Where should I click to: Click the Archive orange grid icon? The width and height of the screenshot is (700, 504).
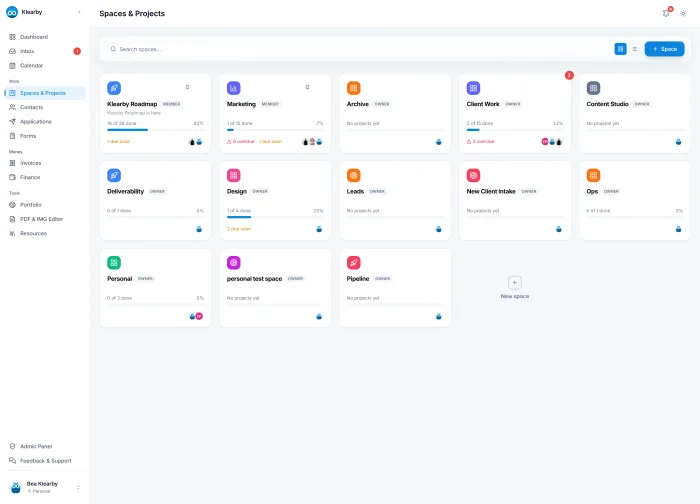click(354, 88)
